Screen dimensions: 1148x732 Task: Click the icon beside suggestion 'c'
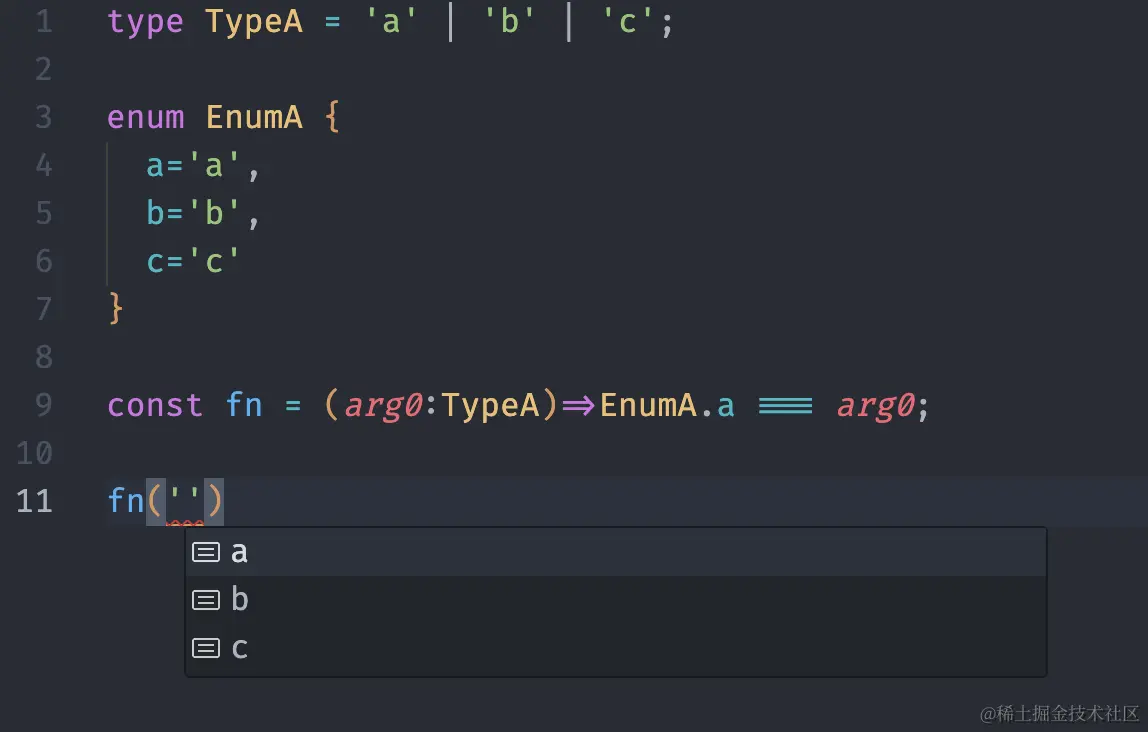pyautogui.click(x=206, y=648)
